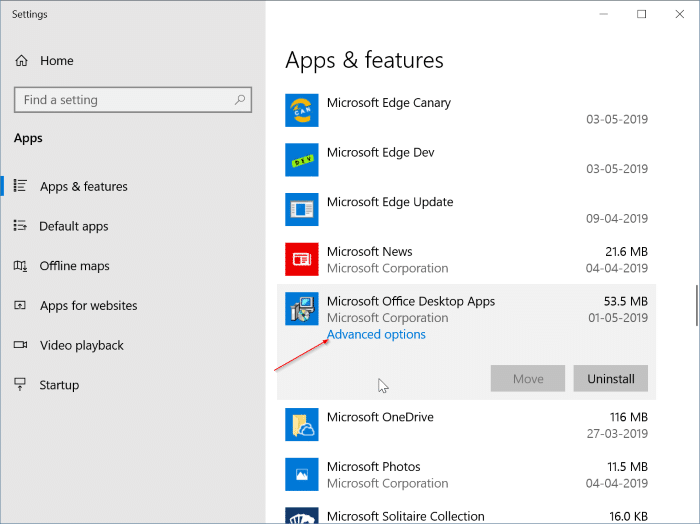The height and width of the screenshot is (524, 700).
Task: Click the Microsoft Office Desktop Apps icon
Action: point(302,308)
